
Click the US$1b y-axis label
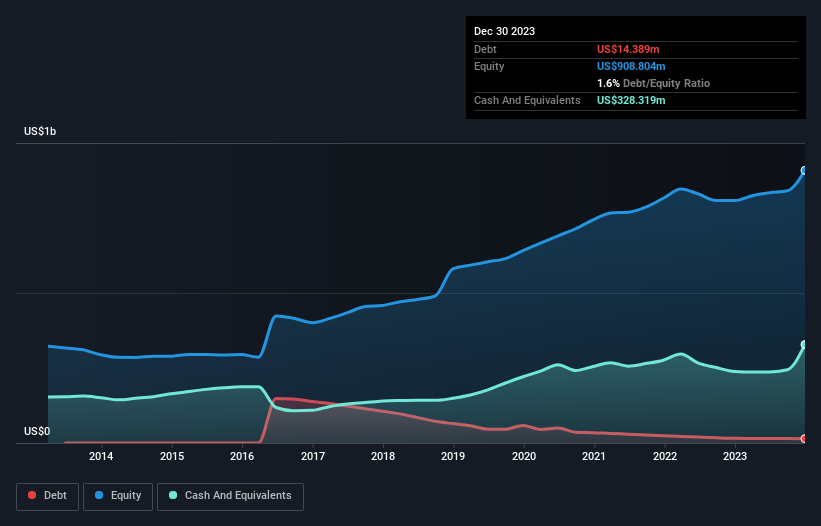click(40, 131)
